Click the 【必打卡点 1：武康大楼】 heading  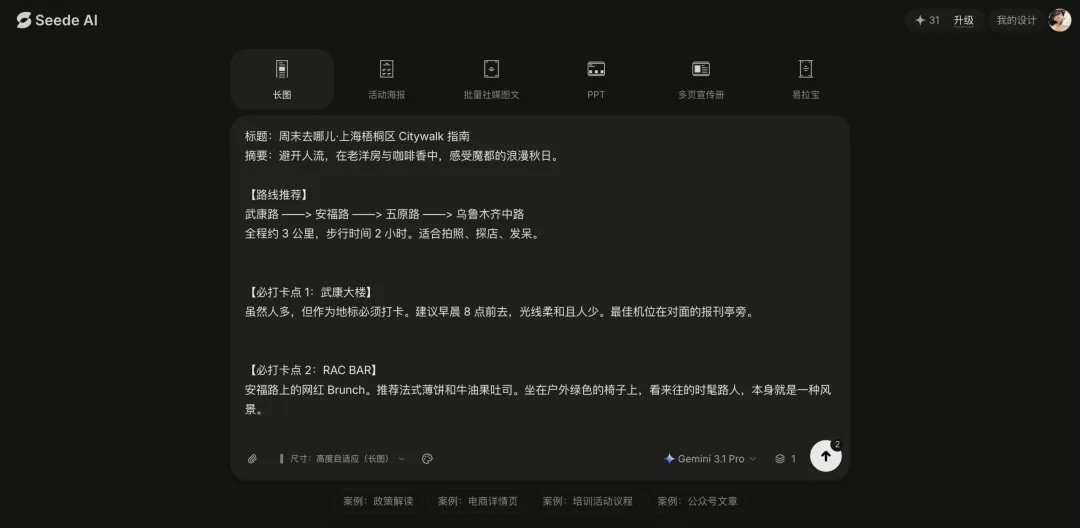(312, 292)
